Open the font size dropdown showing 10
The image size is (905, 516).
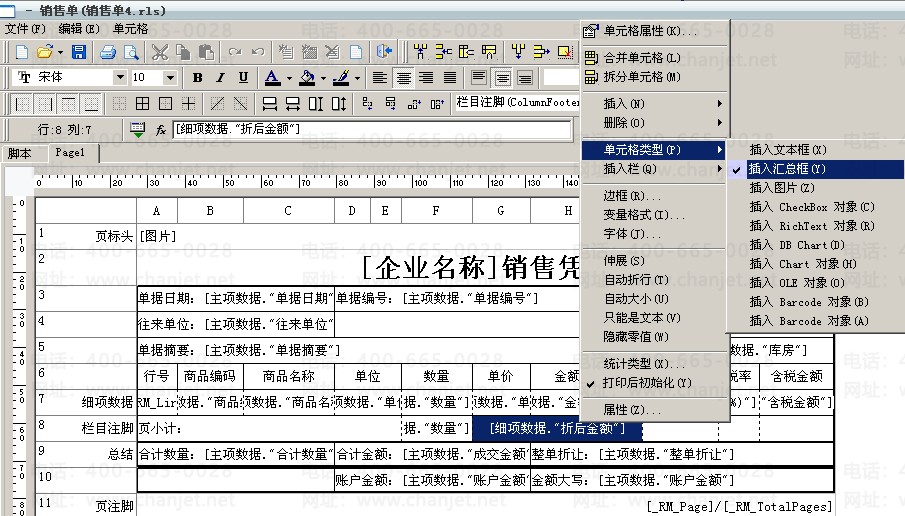(170, 77)
